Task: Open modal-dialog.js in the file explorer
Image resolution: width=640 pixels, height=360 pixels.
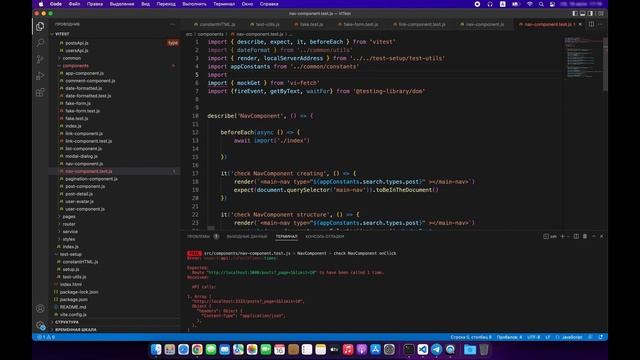Action: [81, 156]
